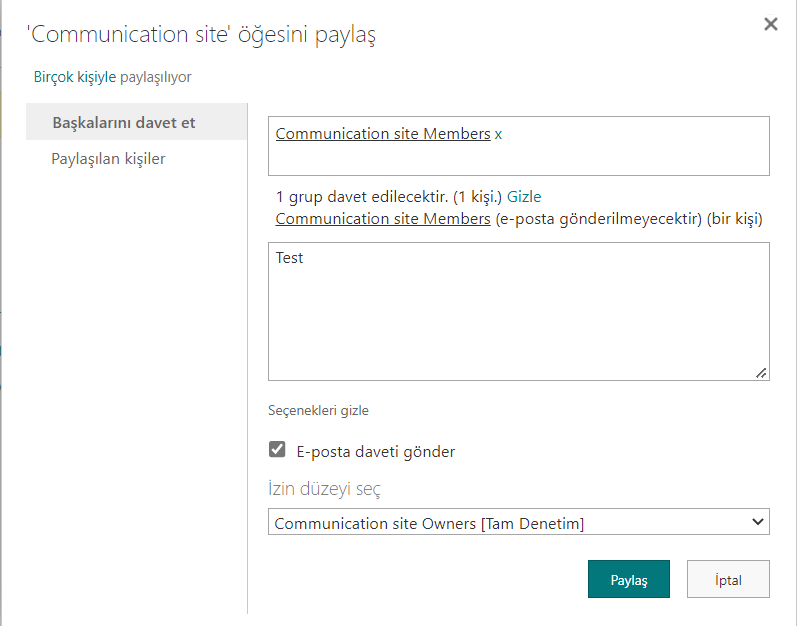Viewport: 797px width, 626px height.
Task: Click the "İzin düzeyi seç" label
Action: (x=324, y=489)
